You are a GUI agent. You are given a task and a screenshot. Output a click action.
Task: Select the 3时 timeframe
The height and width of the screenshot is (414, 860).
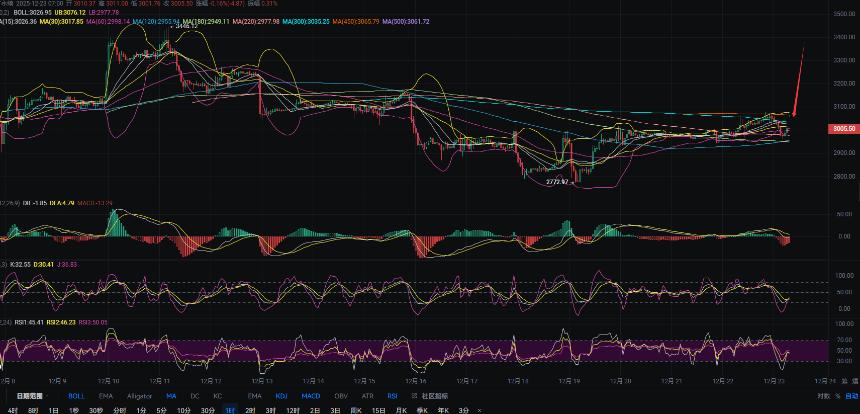coord(270,410)
